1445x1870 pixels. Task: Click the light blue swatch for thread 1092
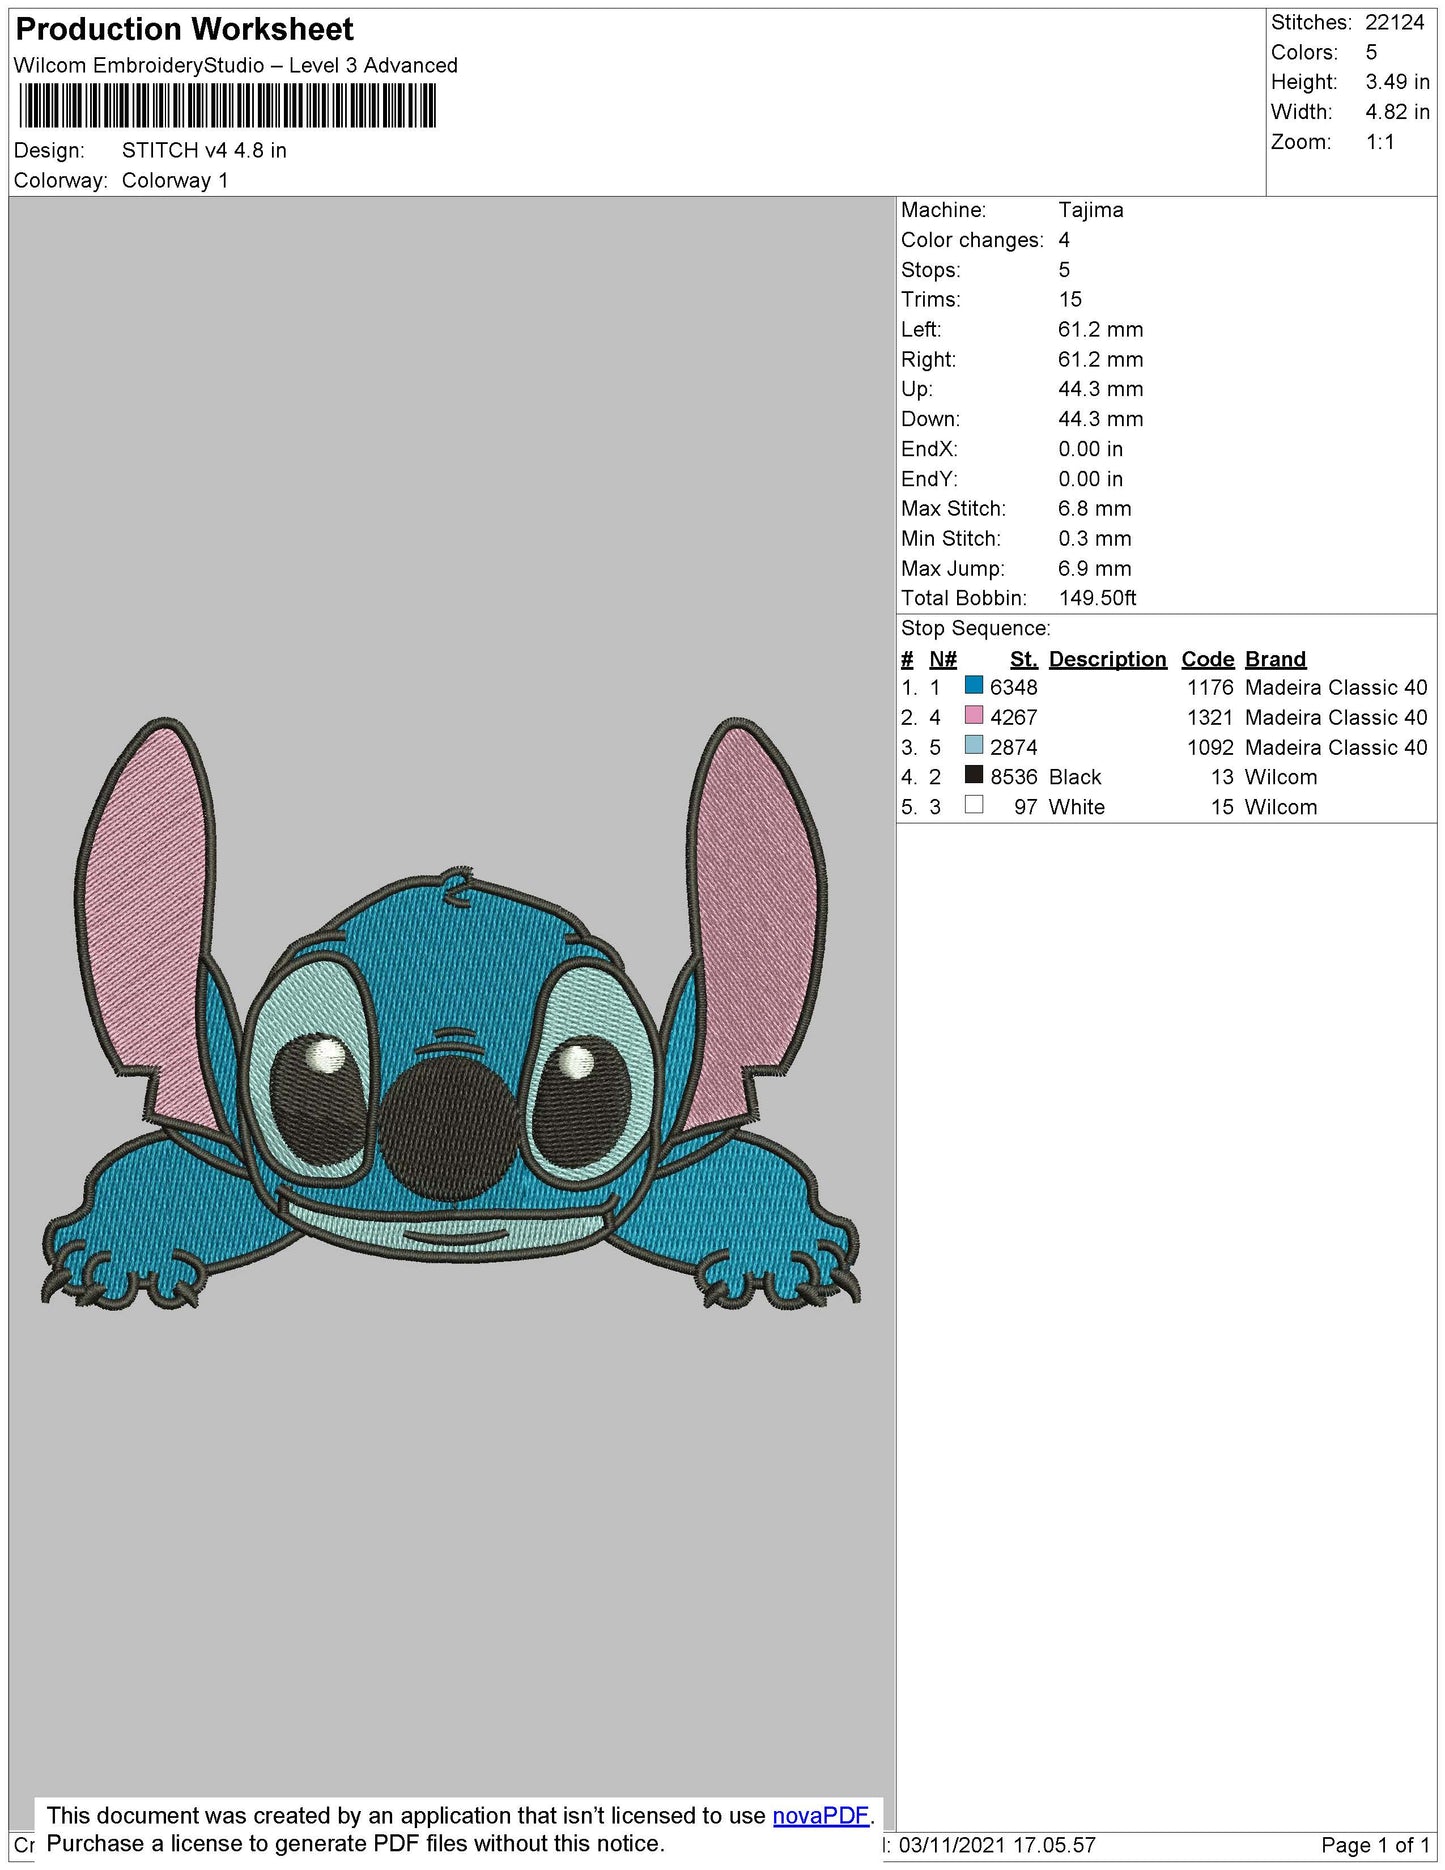[974, 745]
